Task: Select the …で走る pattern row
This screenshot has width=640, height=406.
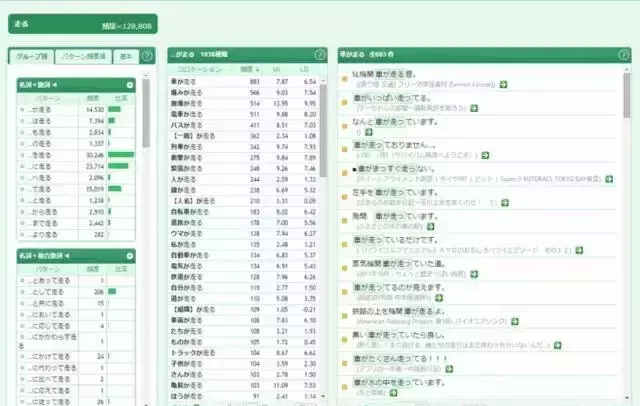Action: 46,188
